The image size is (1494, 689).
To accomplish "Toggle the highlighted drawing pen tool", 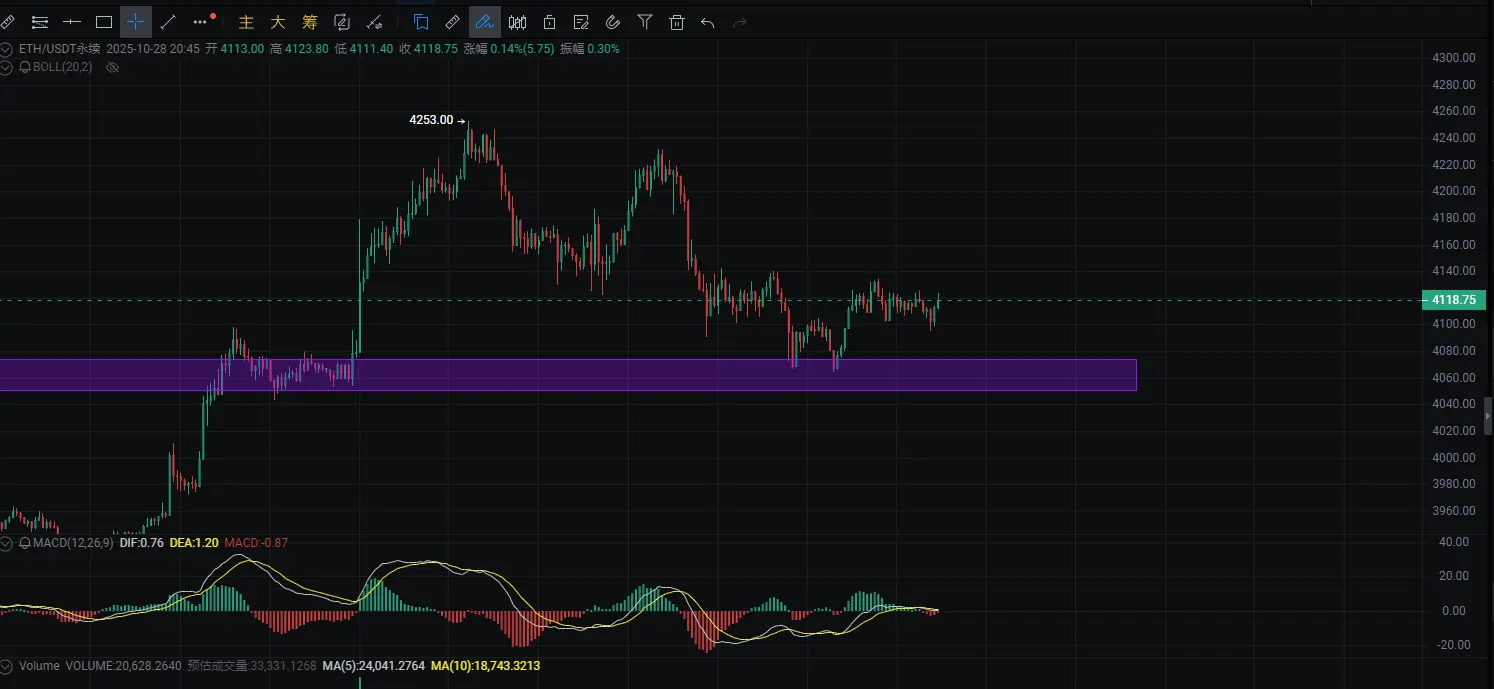I will pyautogui.click(x=485, y=21).
